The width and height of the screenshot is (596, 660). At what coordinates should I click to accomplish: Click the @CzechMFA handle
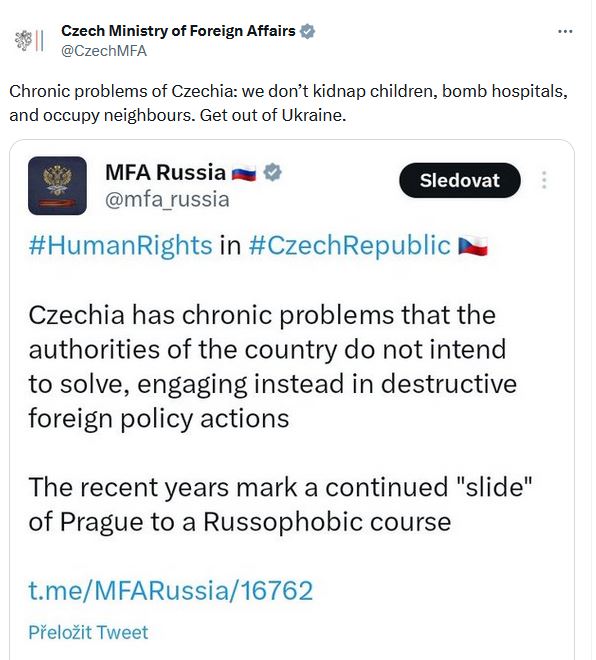[104, 51]
